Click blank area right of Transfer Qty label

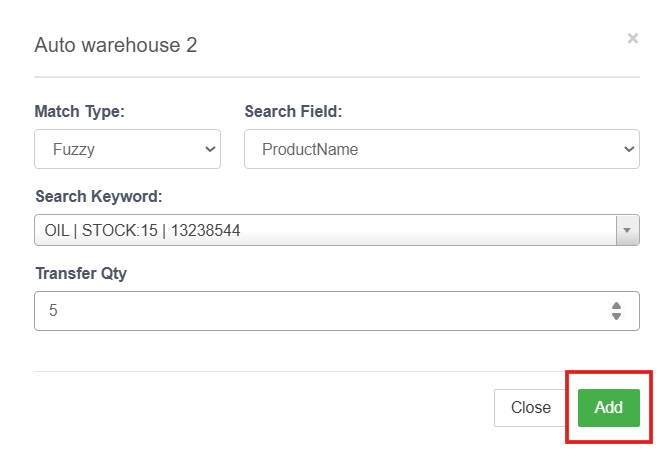pos(380,273)
